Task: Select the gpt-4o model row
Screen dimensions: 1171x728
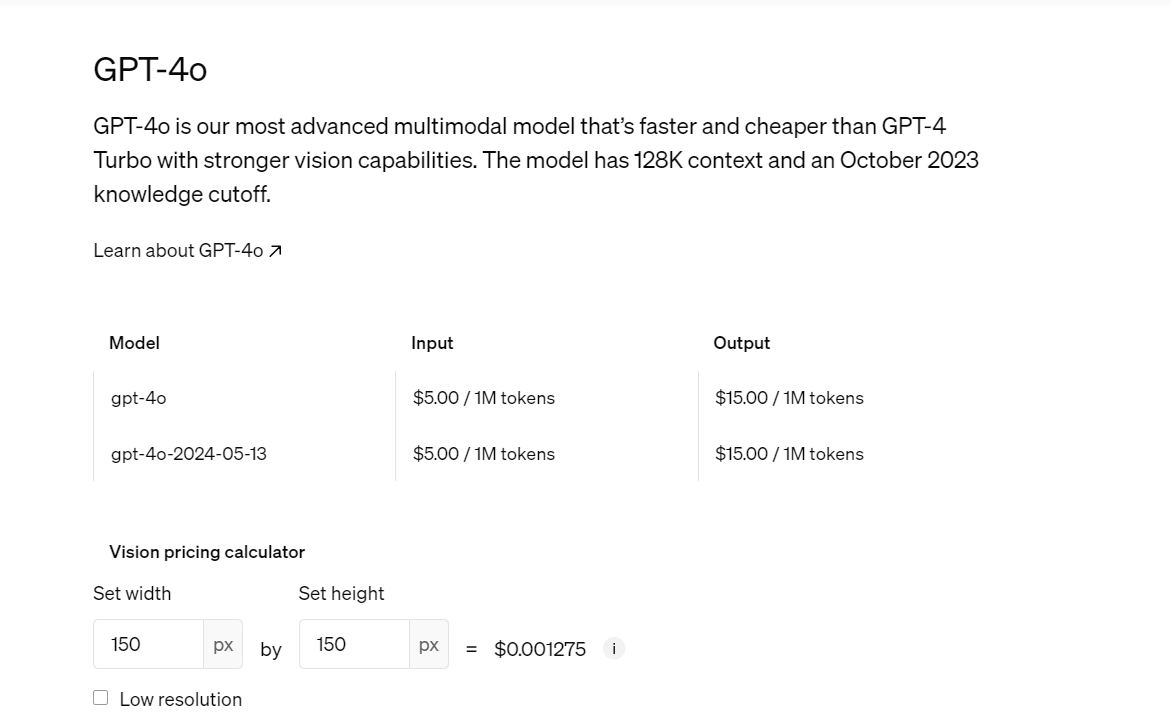Action: (137, 398)
